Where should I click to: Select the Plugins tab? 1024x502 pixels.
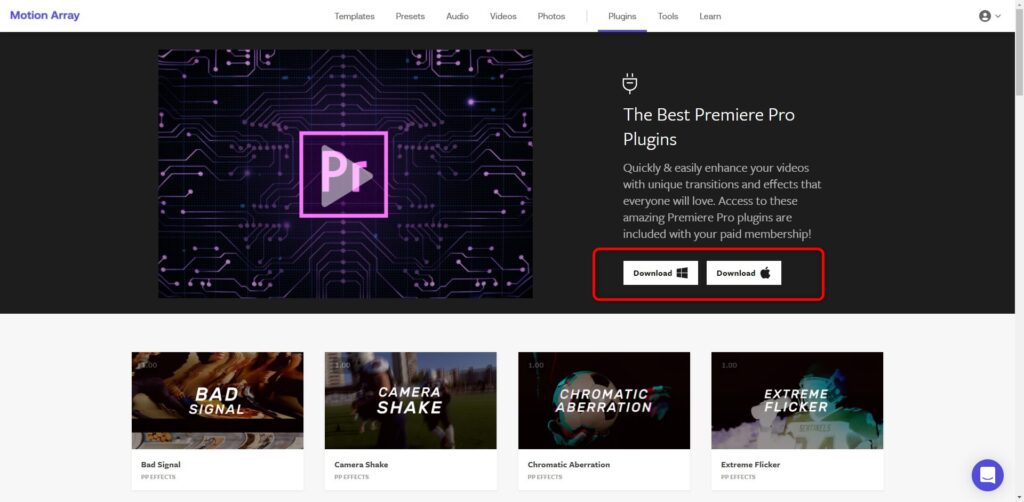[x=622, y=16]
